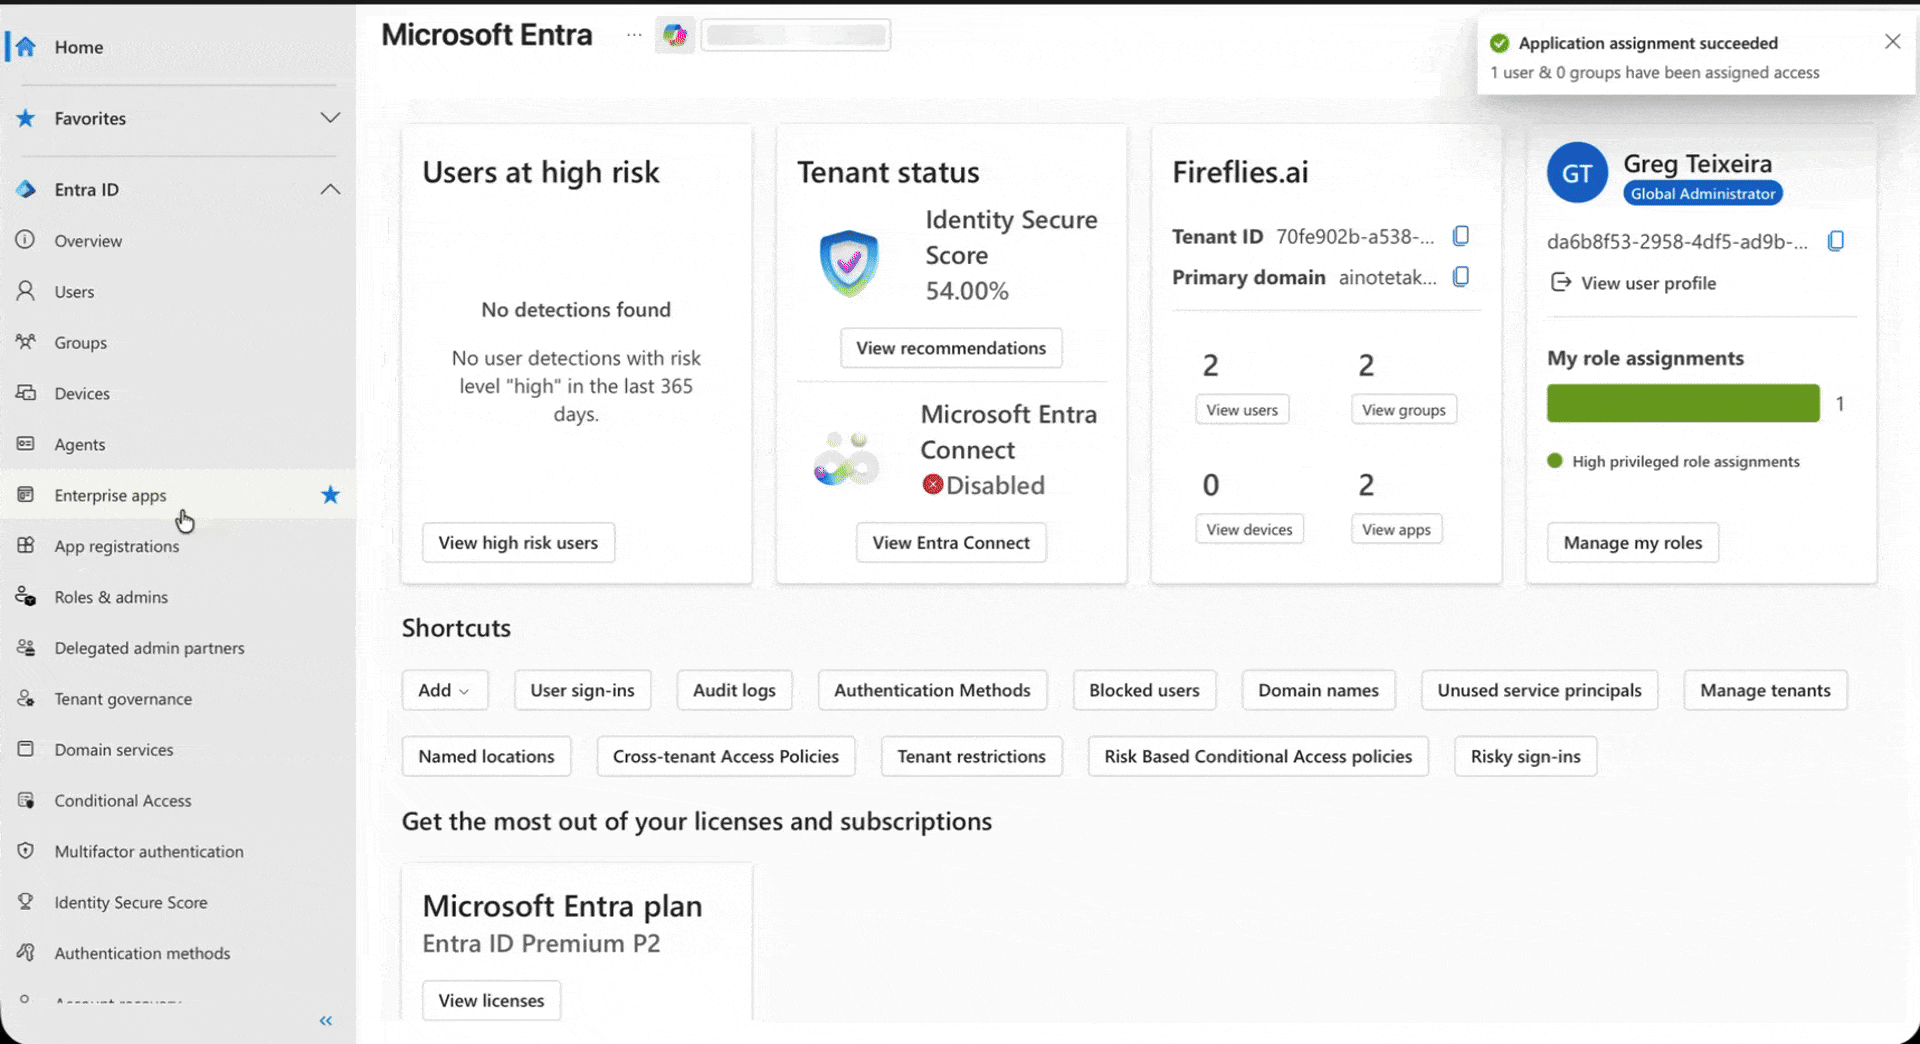Click the Domain services icon

(26, 749)
